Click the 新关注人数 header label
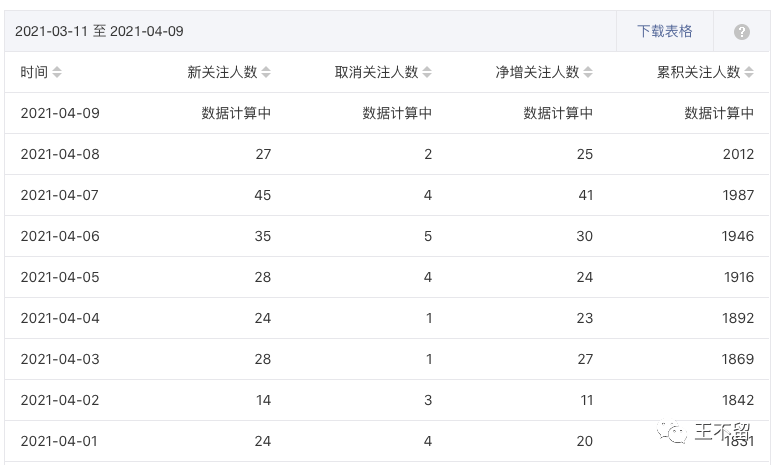This screenshot has height=465, width=775. (x=222, y=72)
